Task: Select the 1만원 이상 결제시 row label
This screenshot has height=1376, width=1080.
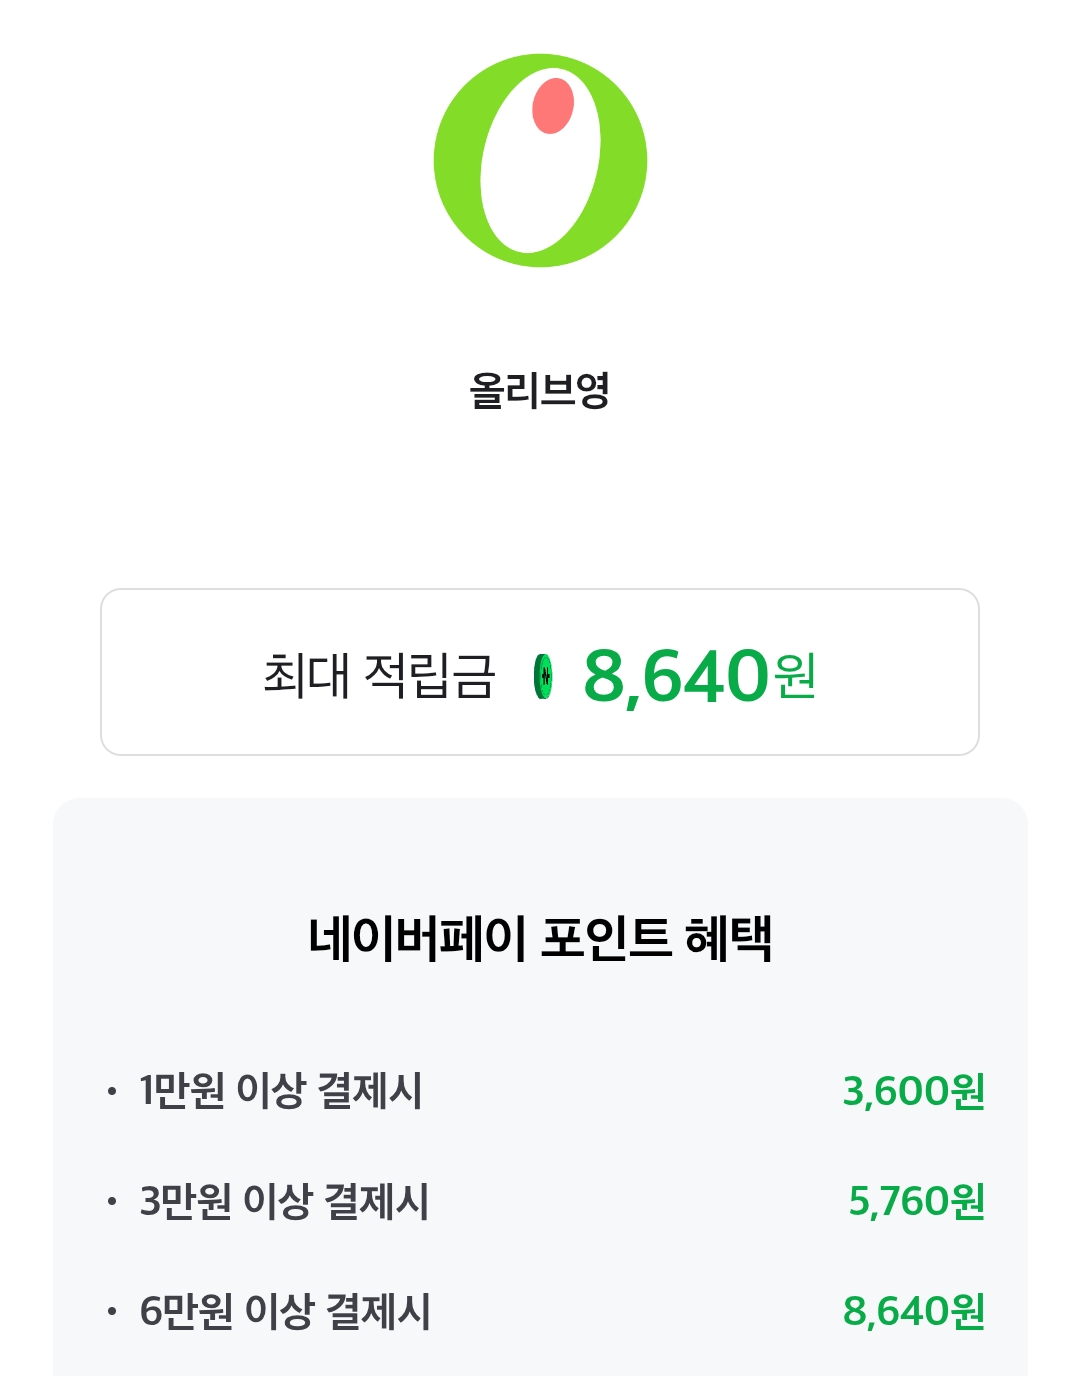Action: [281, 1091]
